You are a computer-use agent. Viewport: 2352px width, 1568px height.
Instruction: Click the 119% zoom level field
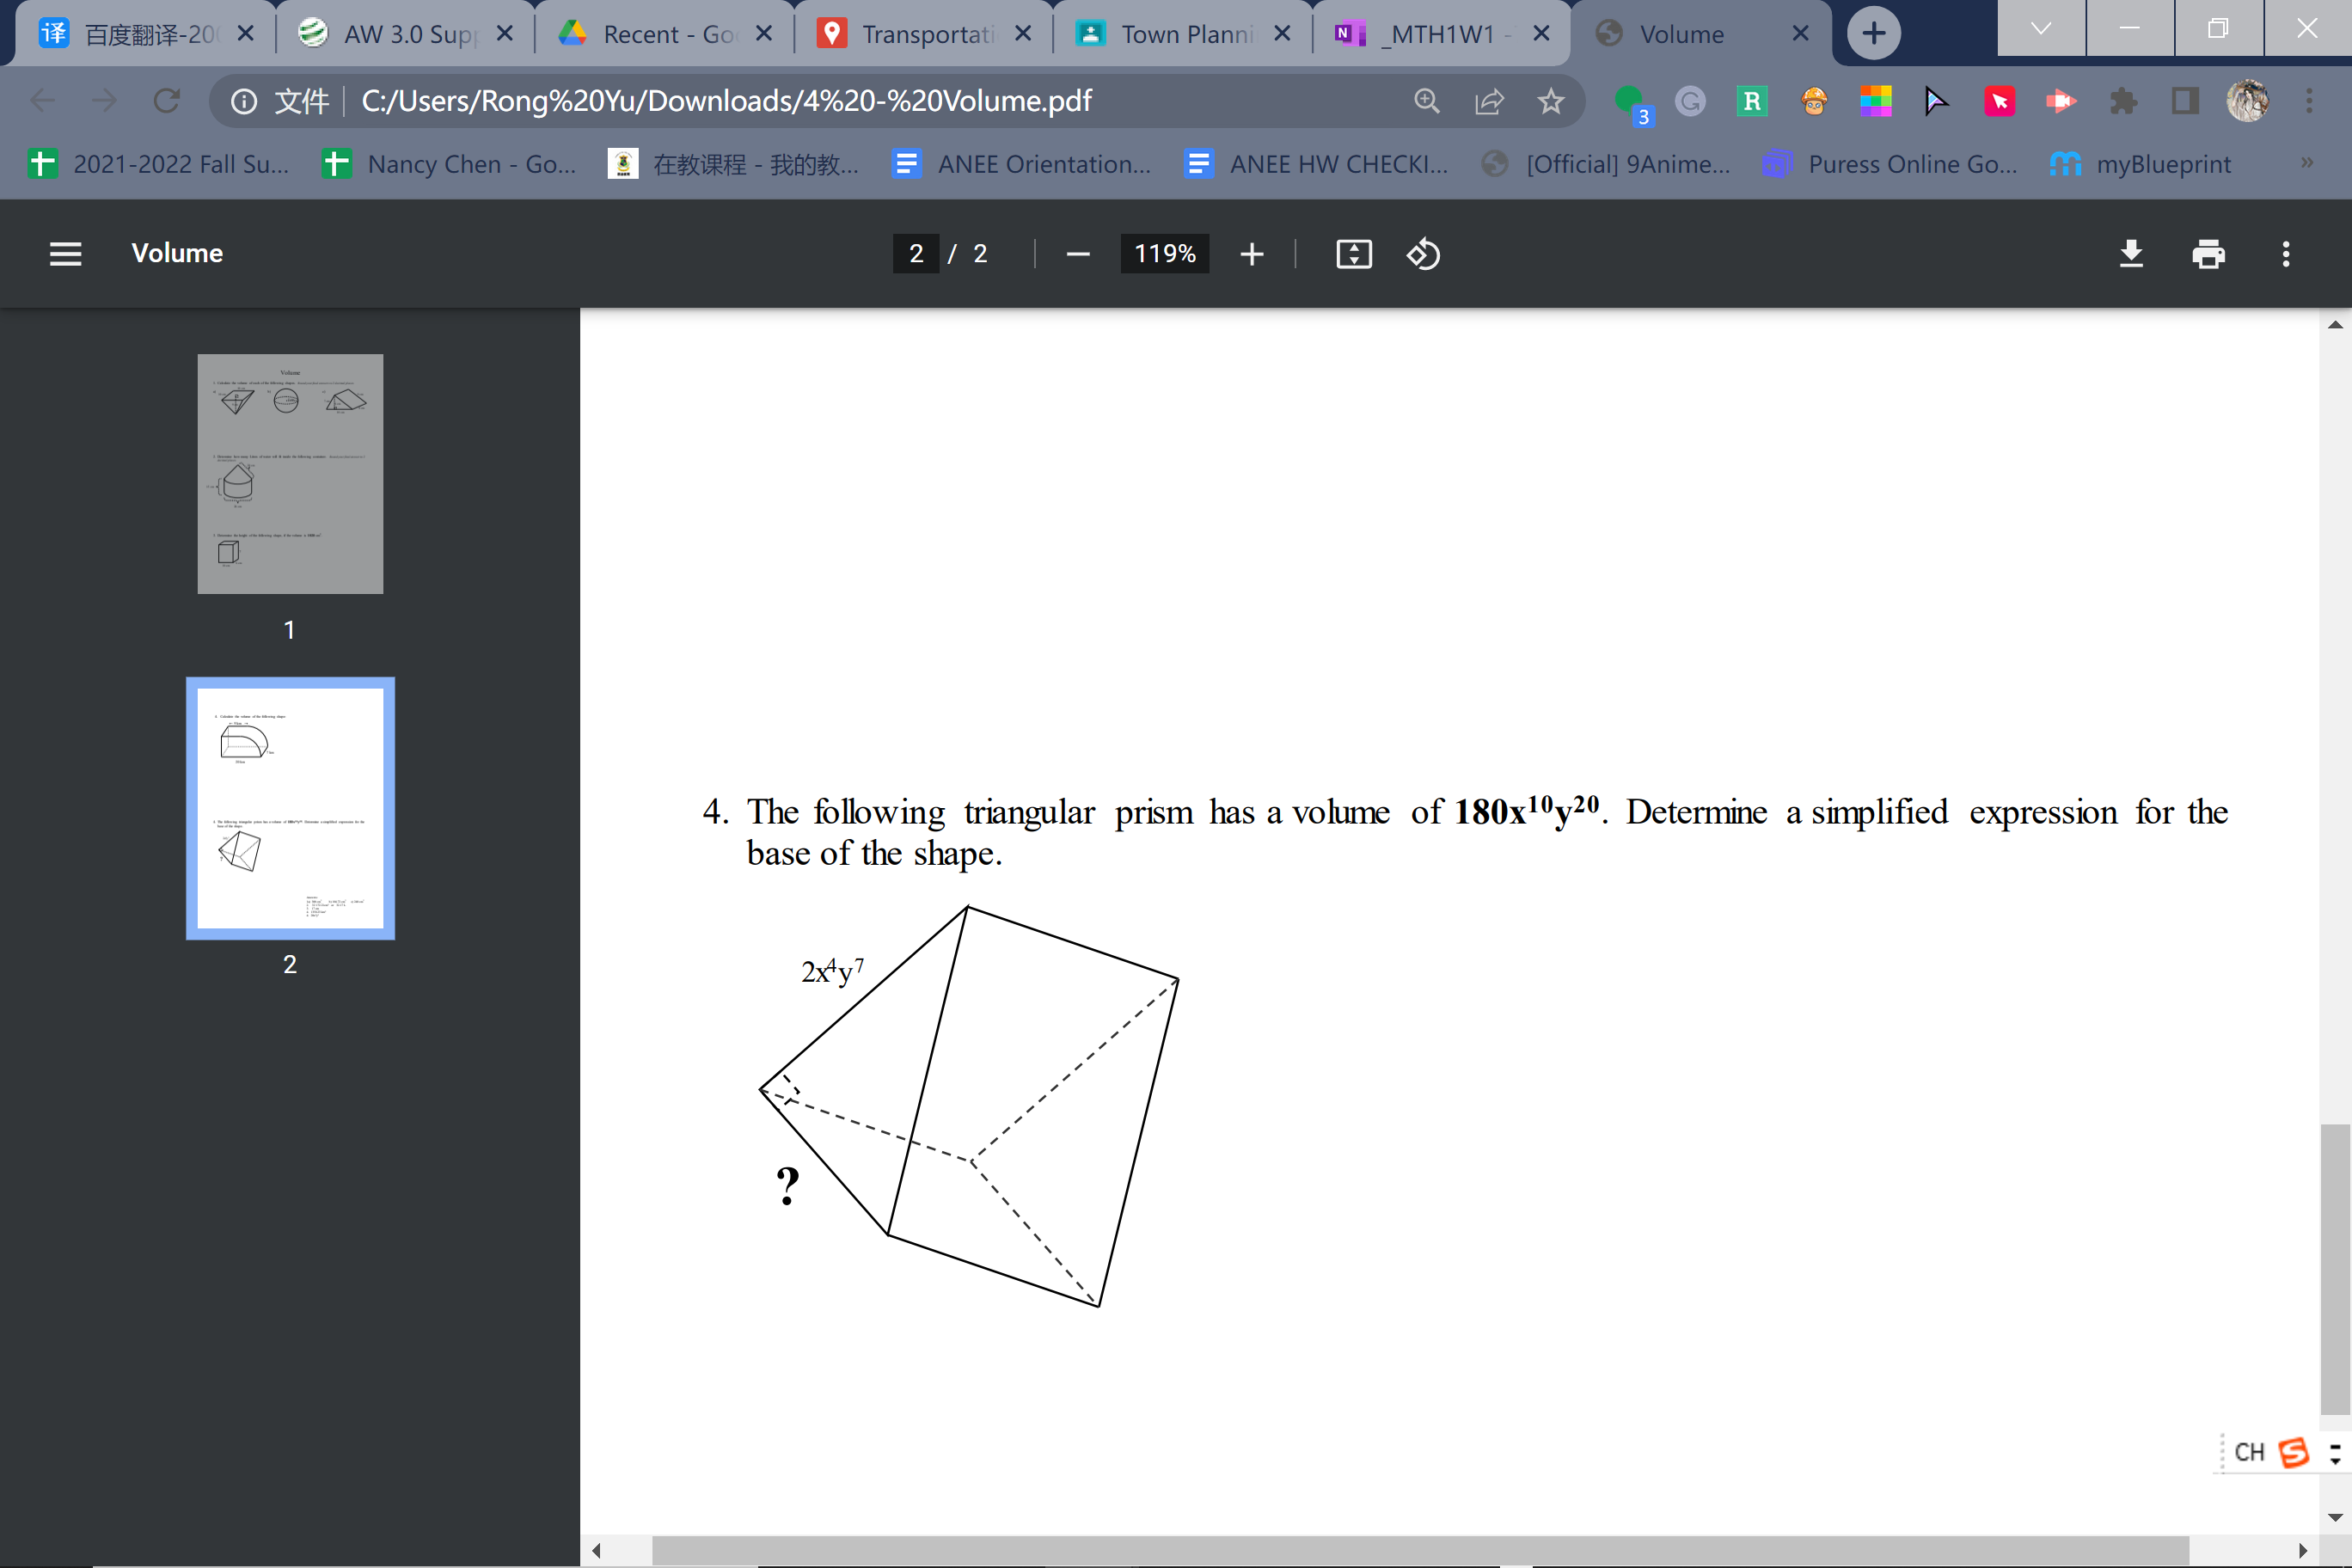[1164, 254]
